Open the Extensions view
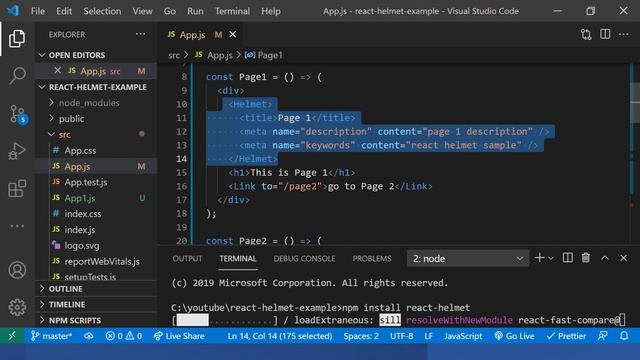Image resolution: width=640 pixels, height=360 pixels. pos(17,189)
